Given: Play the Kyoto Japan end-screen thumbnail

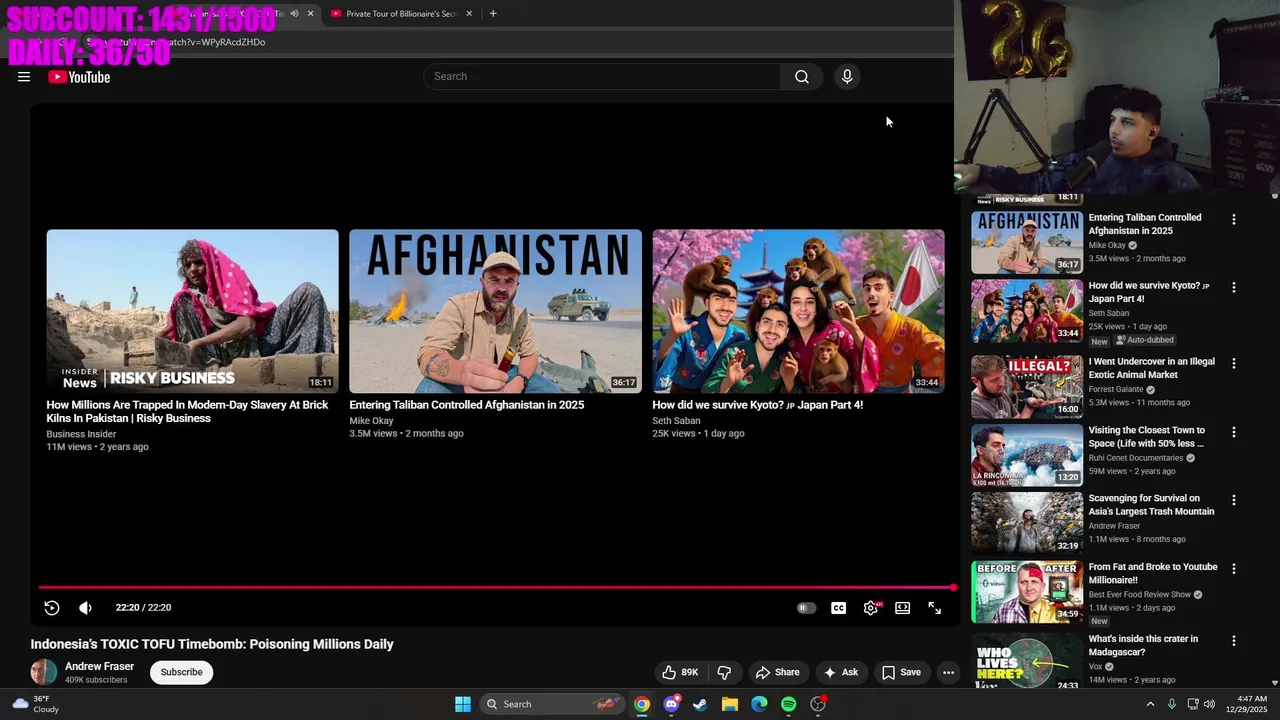Looking at the screenshot, I should 798,311.
